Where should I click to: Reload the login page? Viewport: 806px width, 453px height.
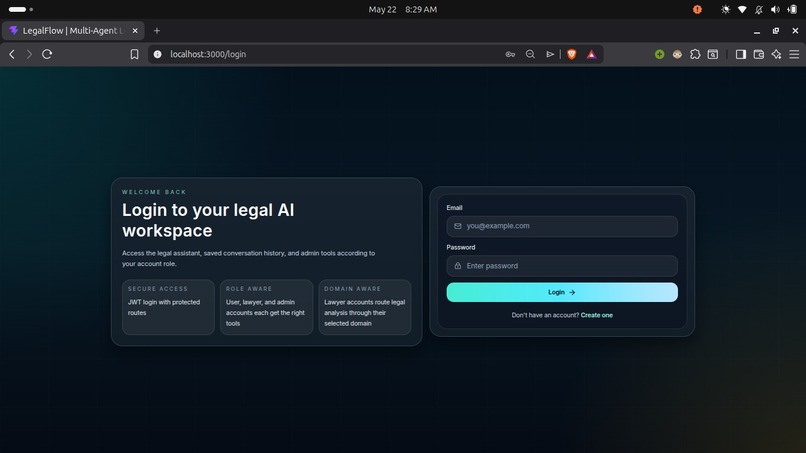point(47,54)
